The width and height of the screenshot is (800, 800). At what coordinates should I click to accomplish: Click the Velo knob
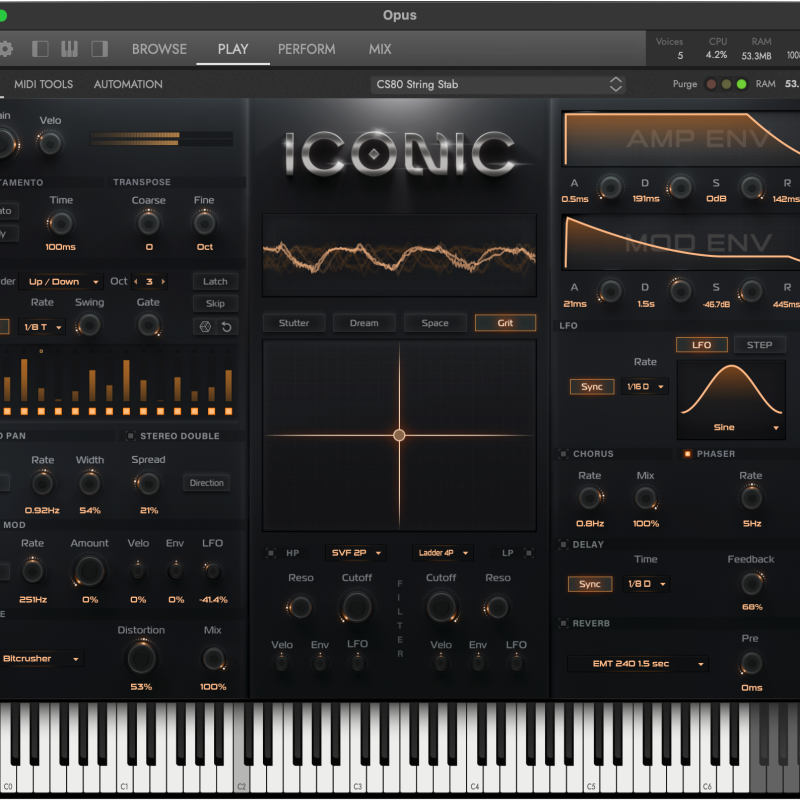(50, 144)
